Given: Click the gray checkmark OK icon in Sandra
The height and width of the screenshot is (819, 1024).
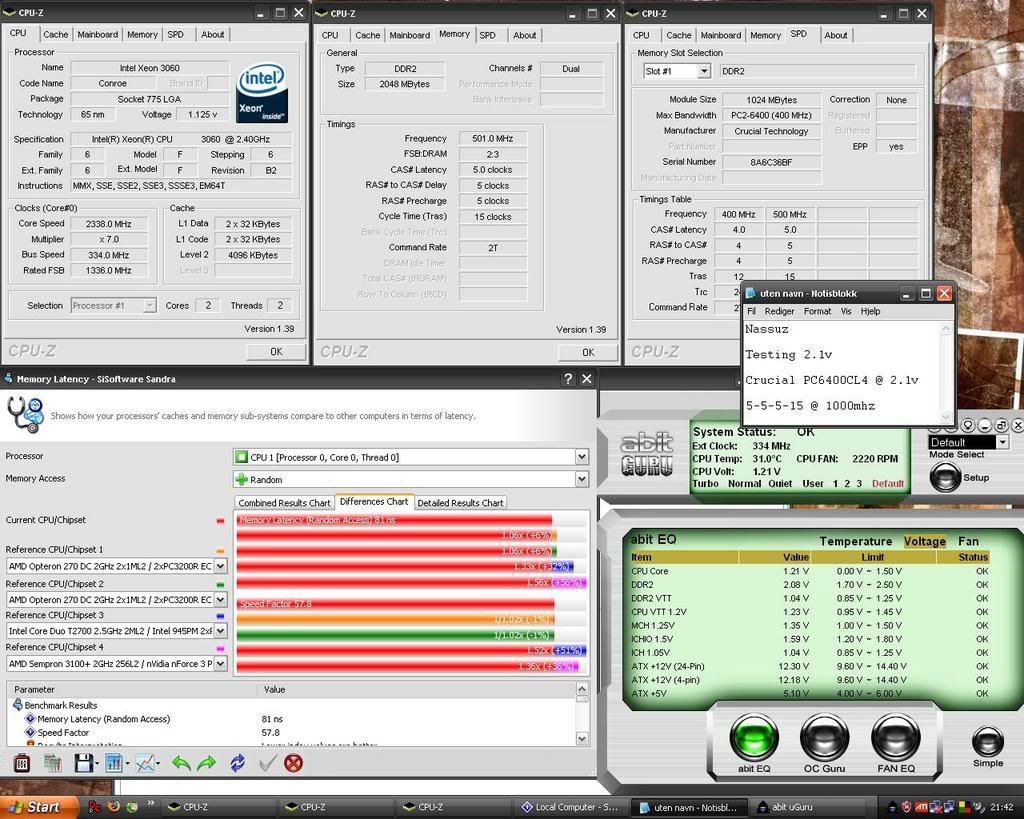Looking at the screenshot, I should click(x=268, y=763).
